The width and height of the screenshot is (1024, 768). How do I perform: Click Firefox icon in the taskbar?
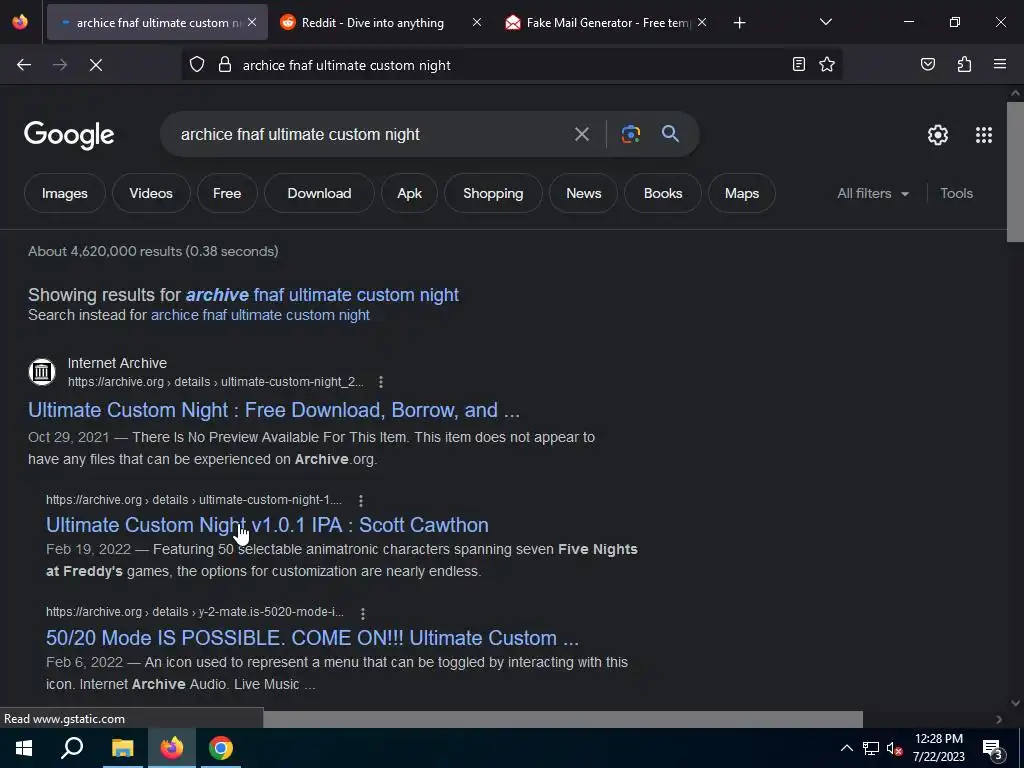point(172,748)
